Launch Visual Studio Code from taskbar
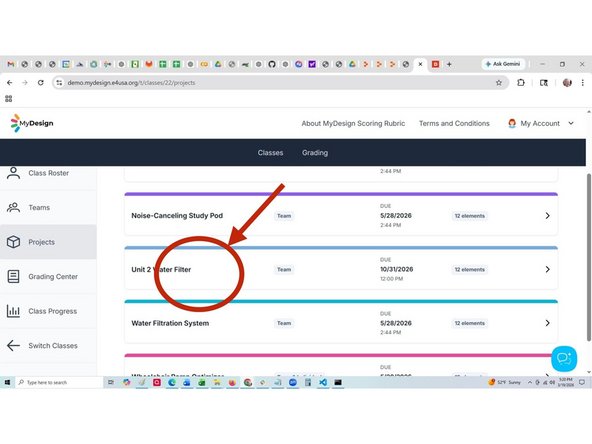Image resolution: width=592 pixels, height=444 pixels. coord(323,382)
